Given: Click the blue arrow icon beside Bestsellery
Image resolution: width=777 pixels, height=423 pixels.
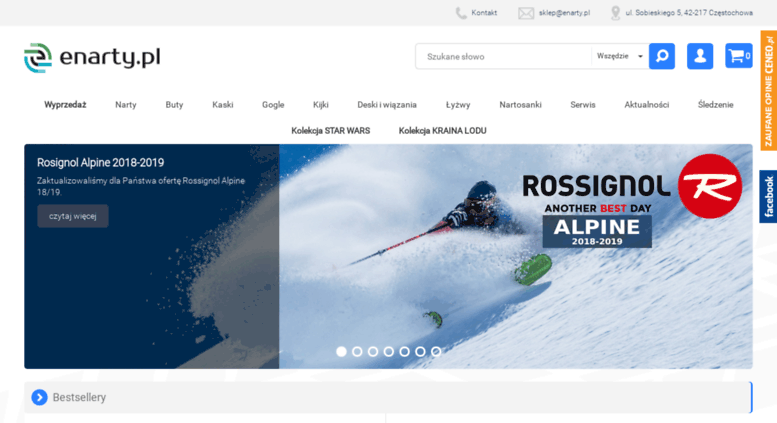Looking at the screenshot, I should pyautogui.click(x=40, y=397).
